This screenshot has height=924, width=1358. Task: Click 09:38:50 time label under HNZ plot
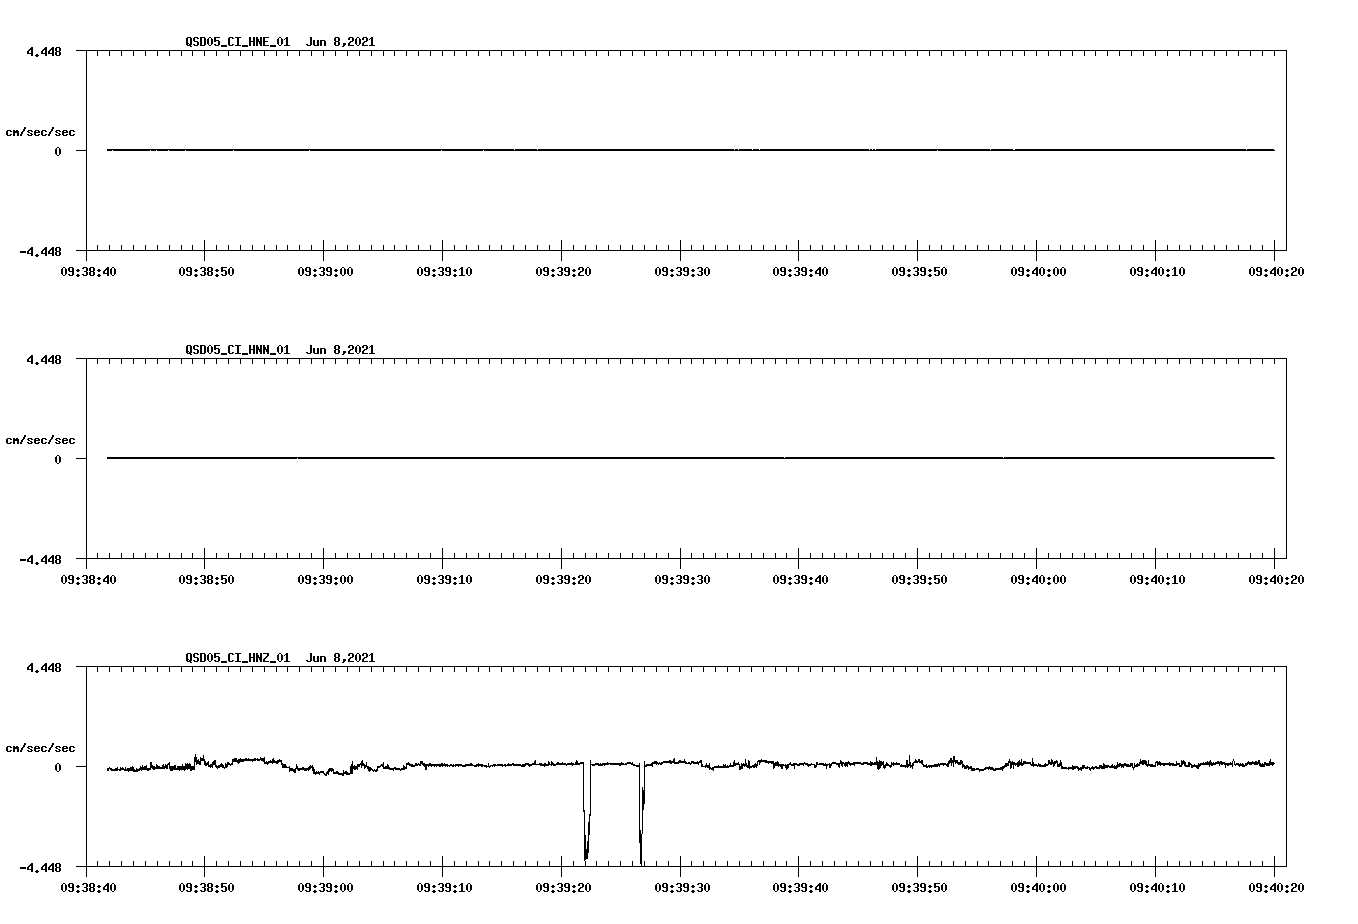[x=206, y=887]
